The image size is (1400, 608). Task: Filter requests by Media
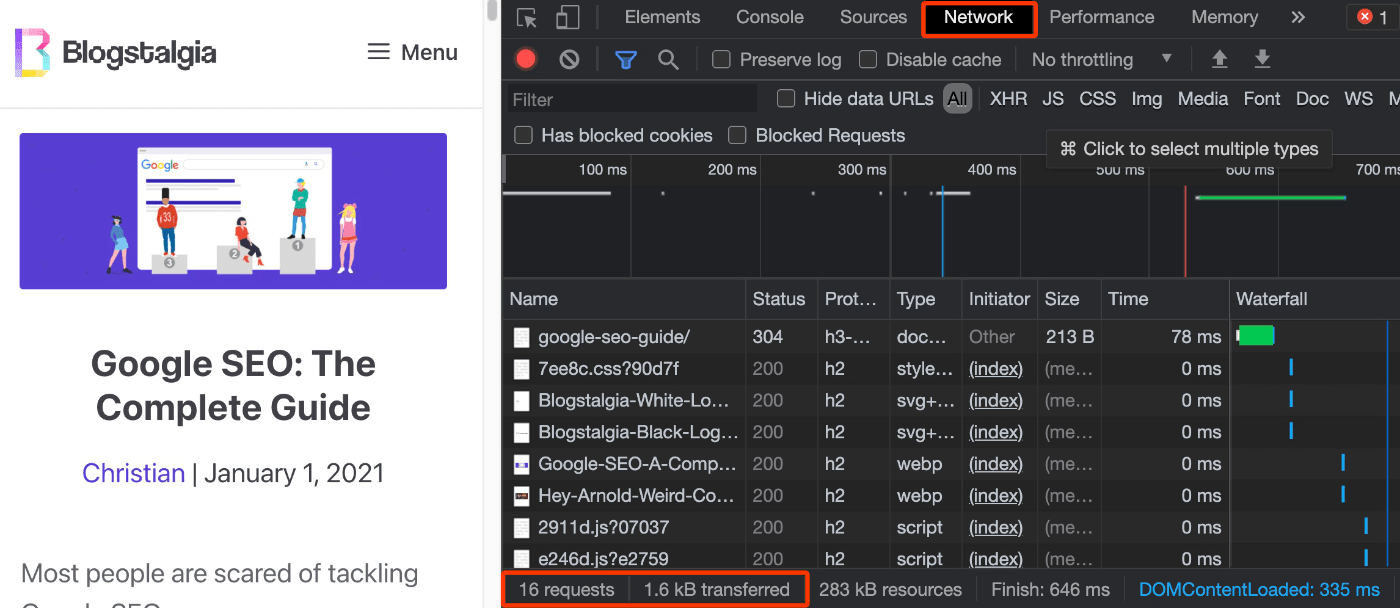pos(1203,98)
